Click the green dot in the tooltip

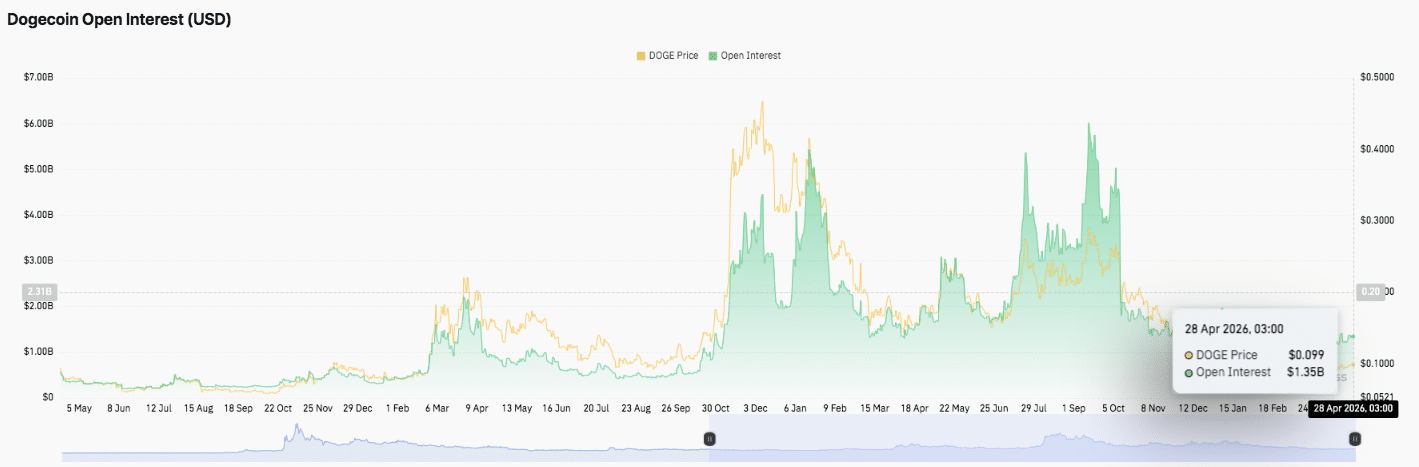tap(1188, 372)
